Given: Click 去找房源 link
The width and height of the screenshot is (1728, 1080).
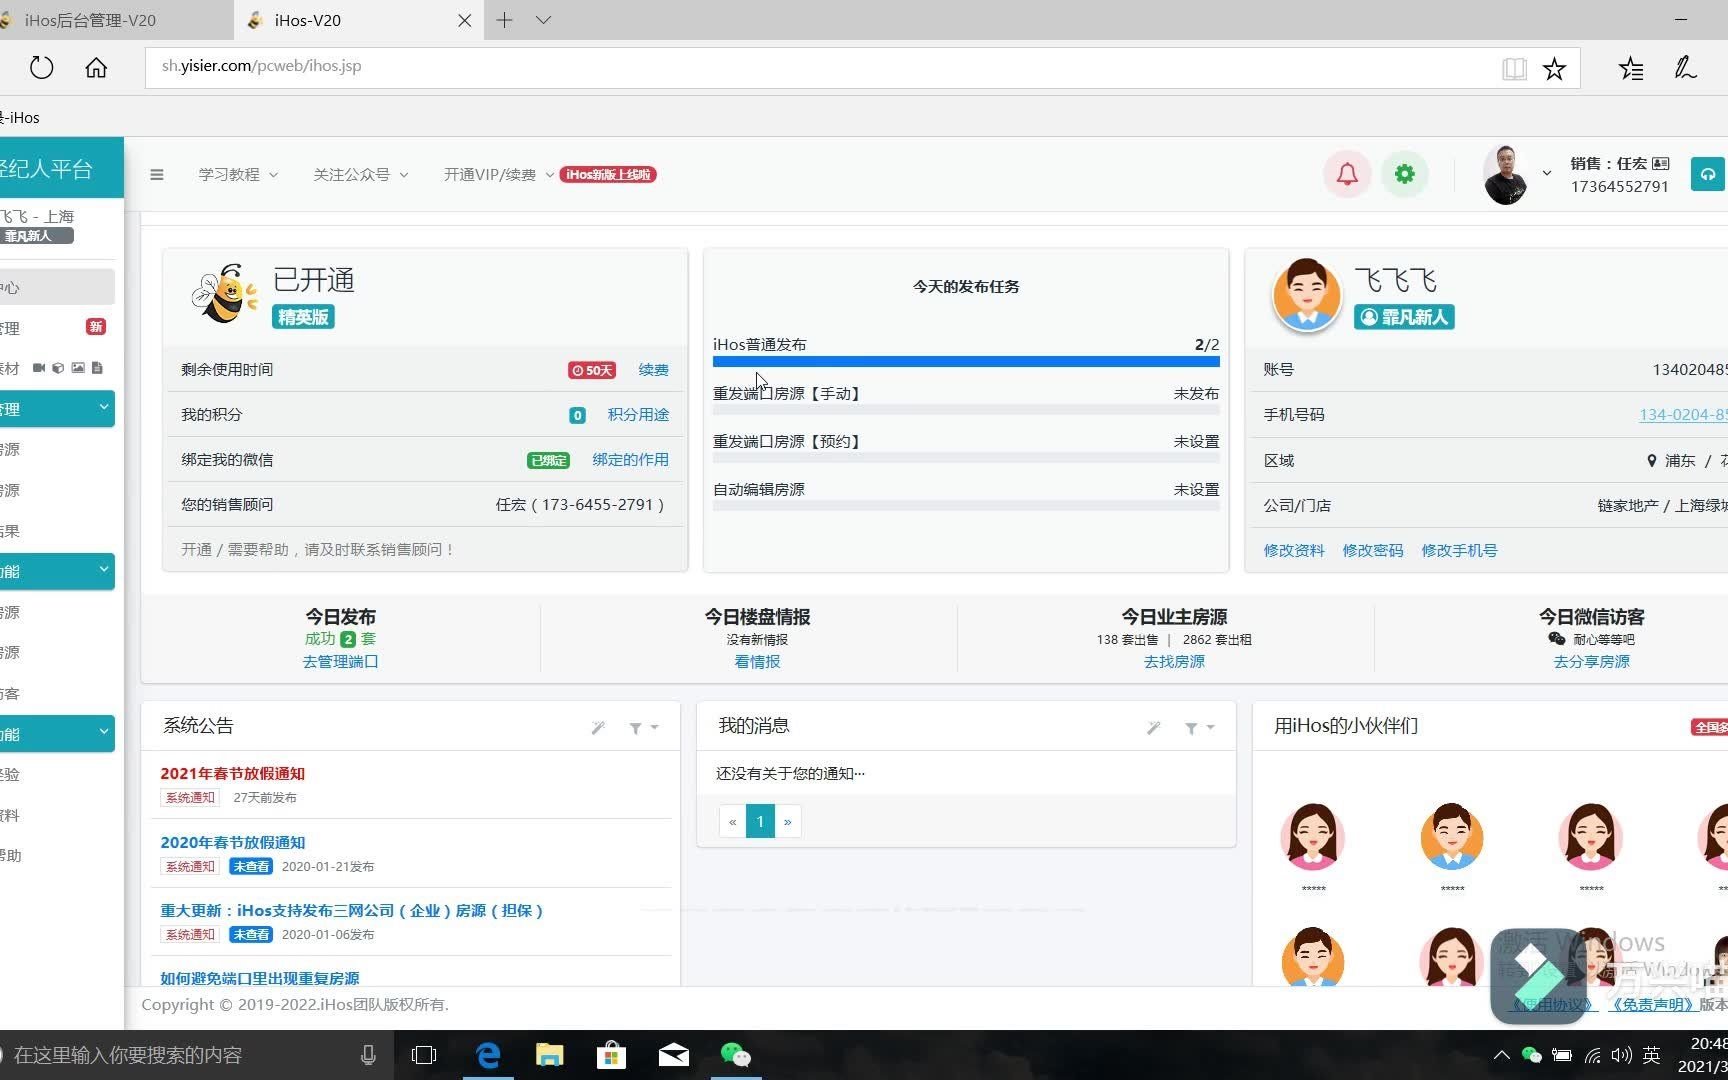Looking at the screenshot, I should click(x=1174, y=662).
